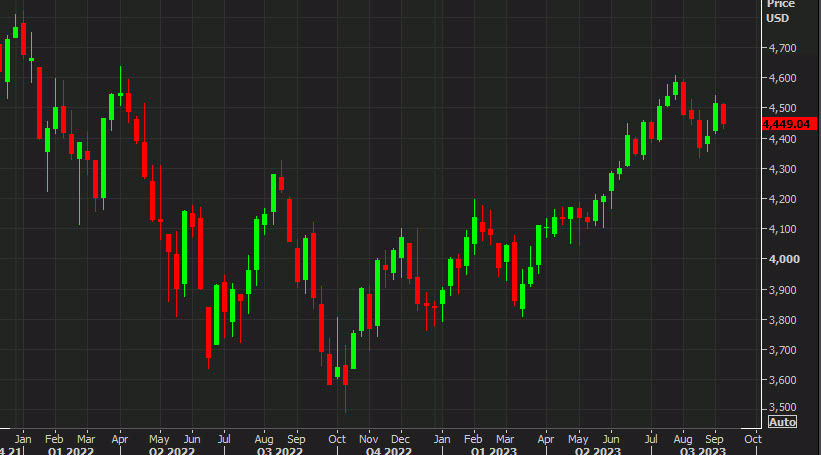Click the 4,600 price axis label
The width and height of the screenshot is (821, 455).
pos(782,79)
